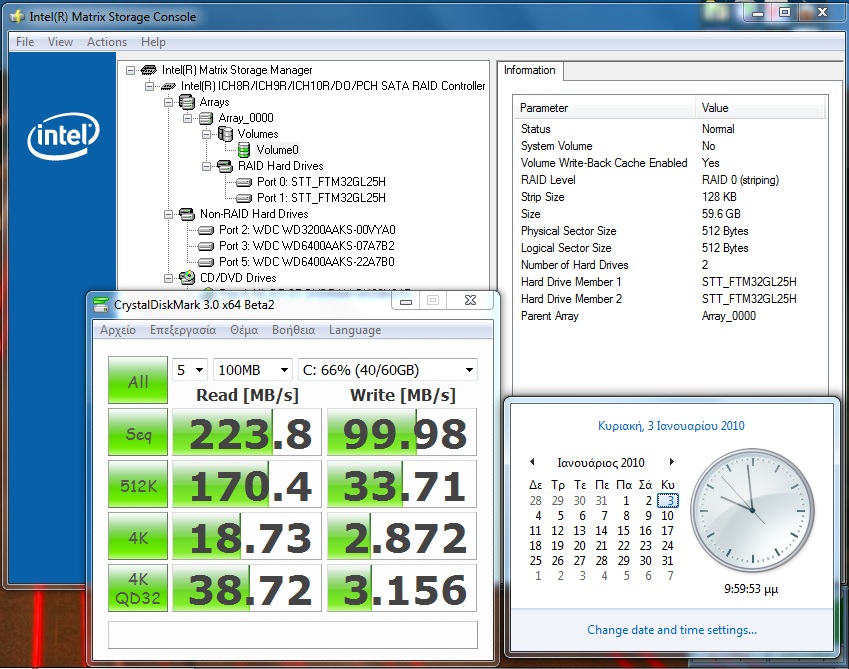Click the RAID Level row in Information
The image size is (849, 669).
coord(670,180)
